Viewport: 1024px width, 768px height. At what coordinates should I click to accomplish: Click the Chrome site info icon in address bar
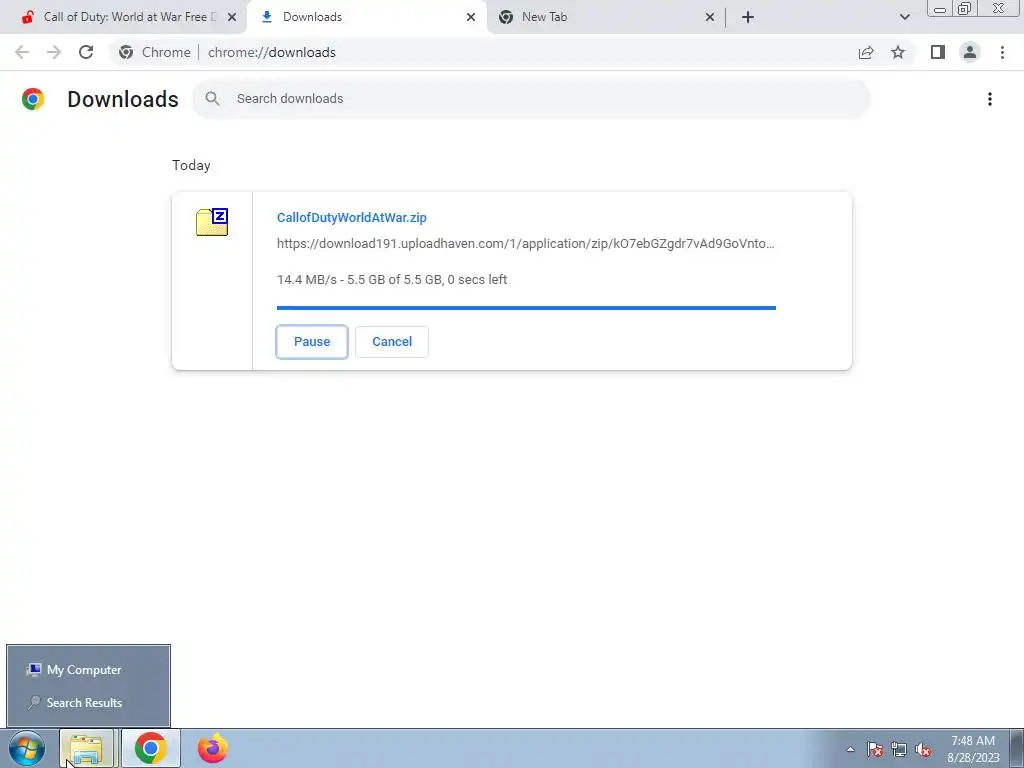click(x=126, y=52)
